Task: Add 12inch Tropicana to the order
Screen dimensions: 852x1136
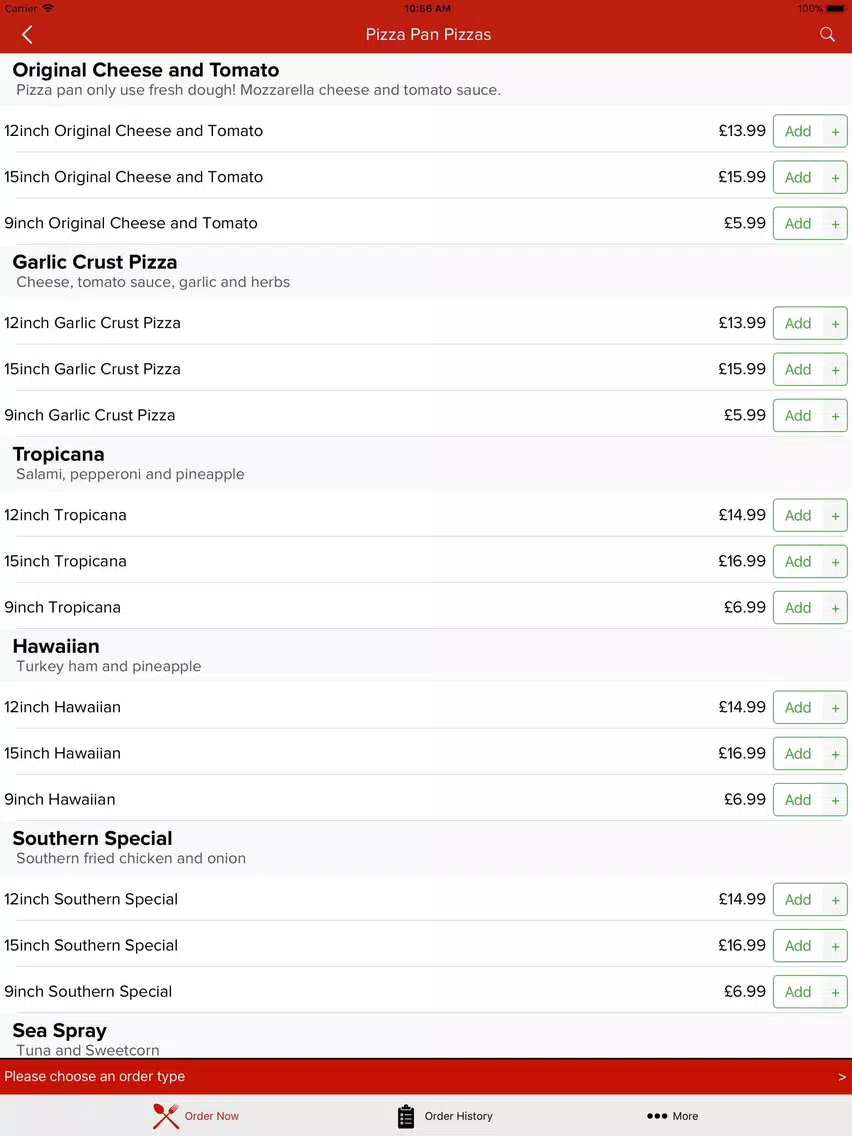Action: 798,516
